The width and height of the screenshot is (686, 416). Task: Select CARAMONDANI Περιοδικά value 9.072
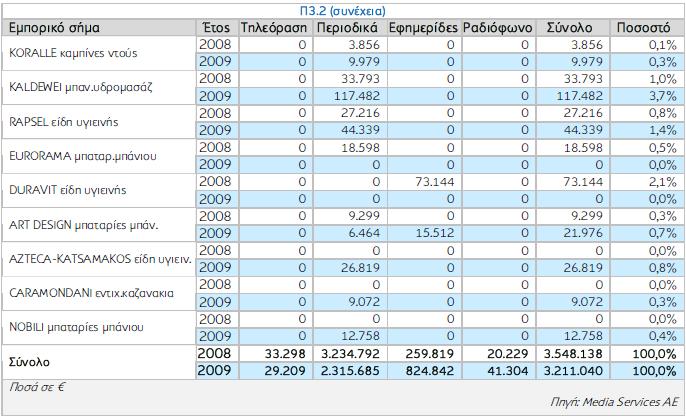click(x=364, y=301)
